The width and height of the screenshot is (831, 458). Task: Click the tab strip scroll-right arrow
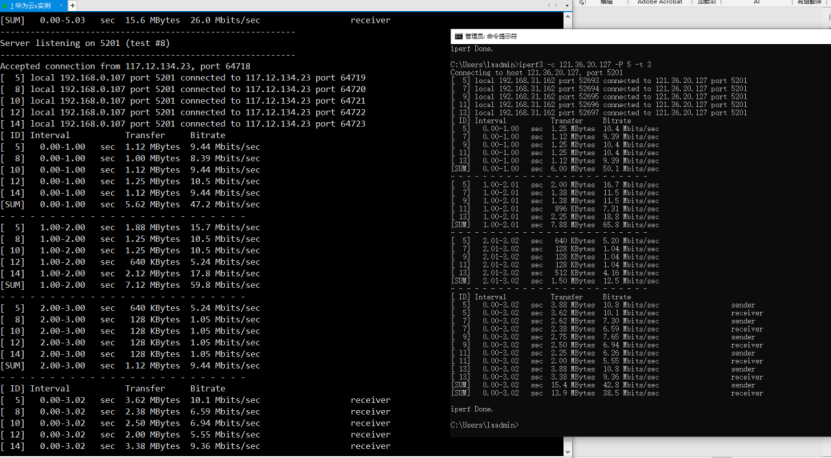[x=556, y=5]
